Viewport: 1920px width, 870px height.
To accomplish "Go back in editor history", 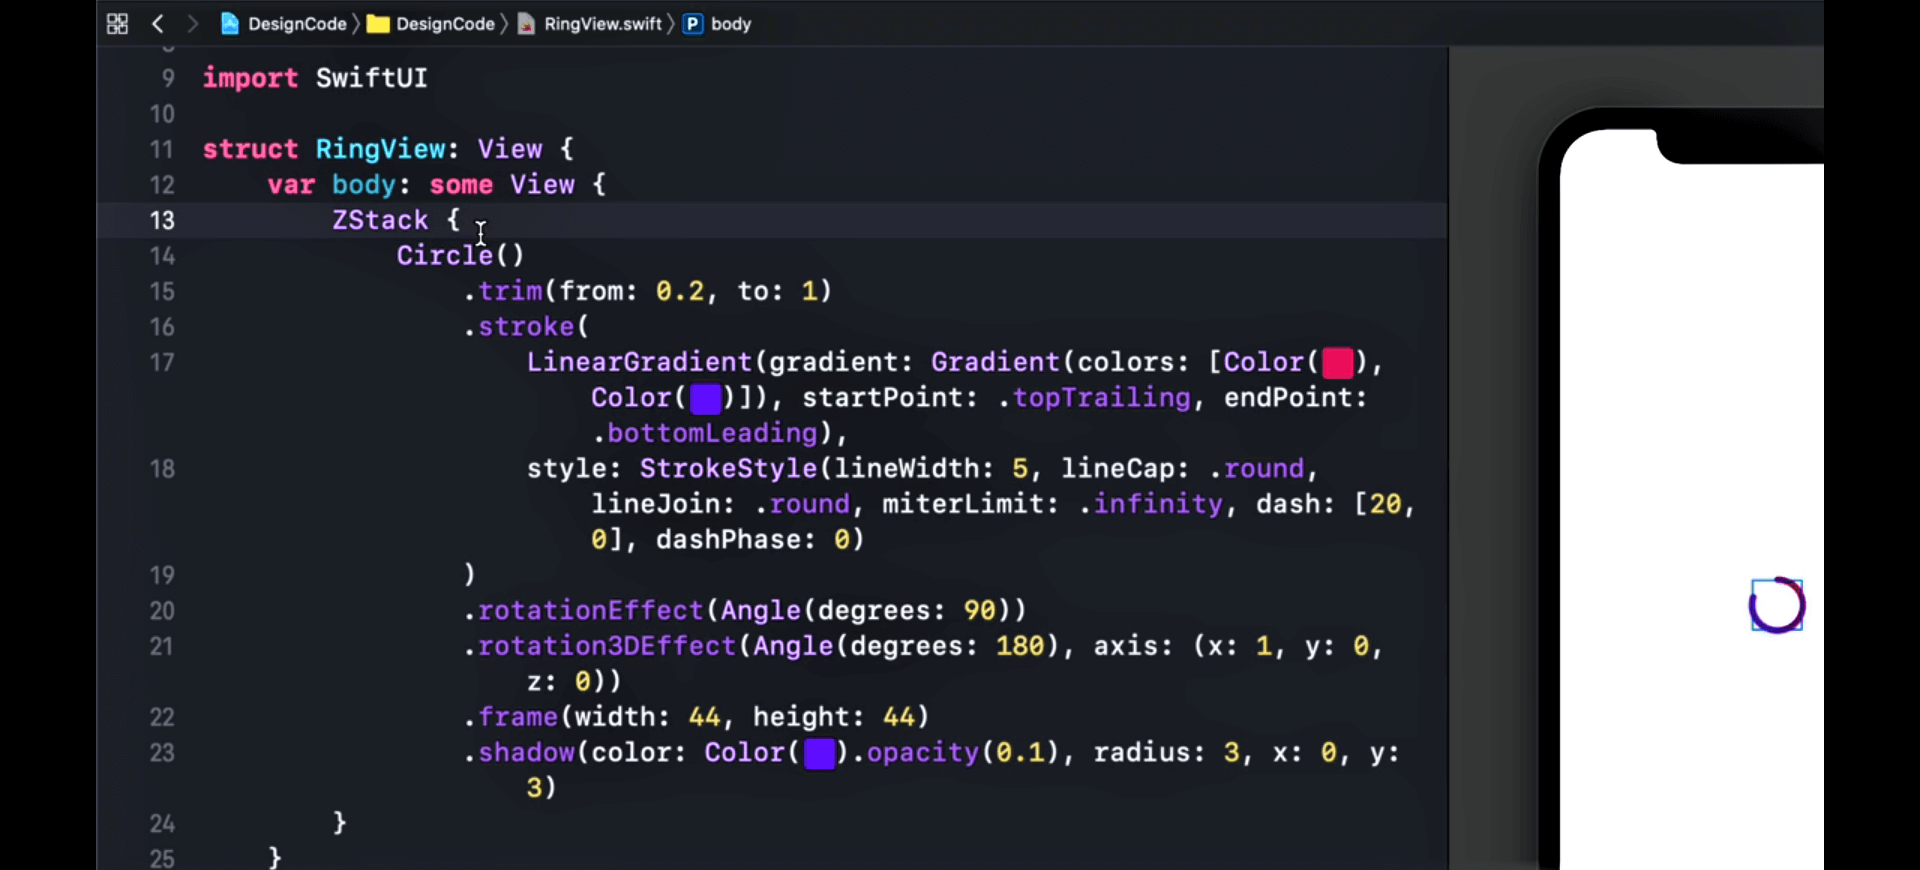I will (158, 24).
